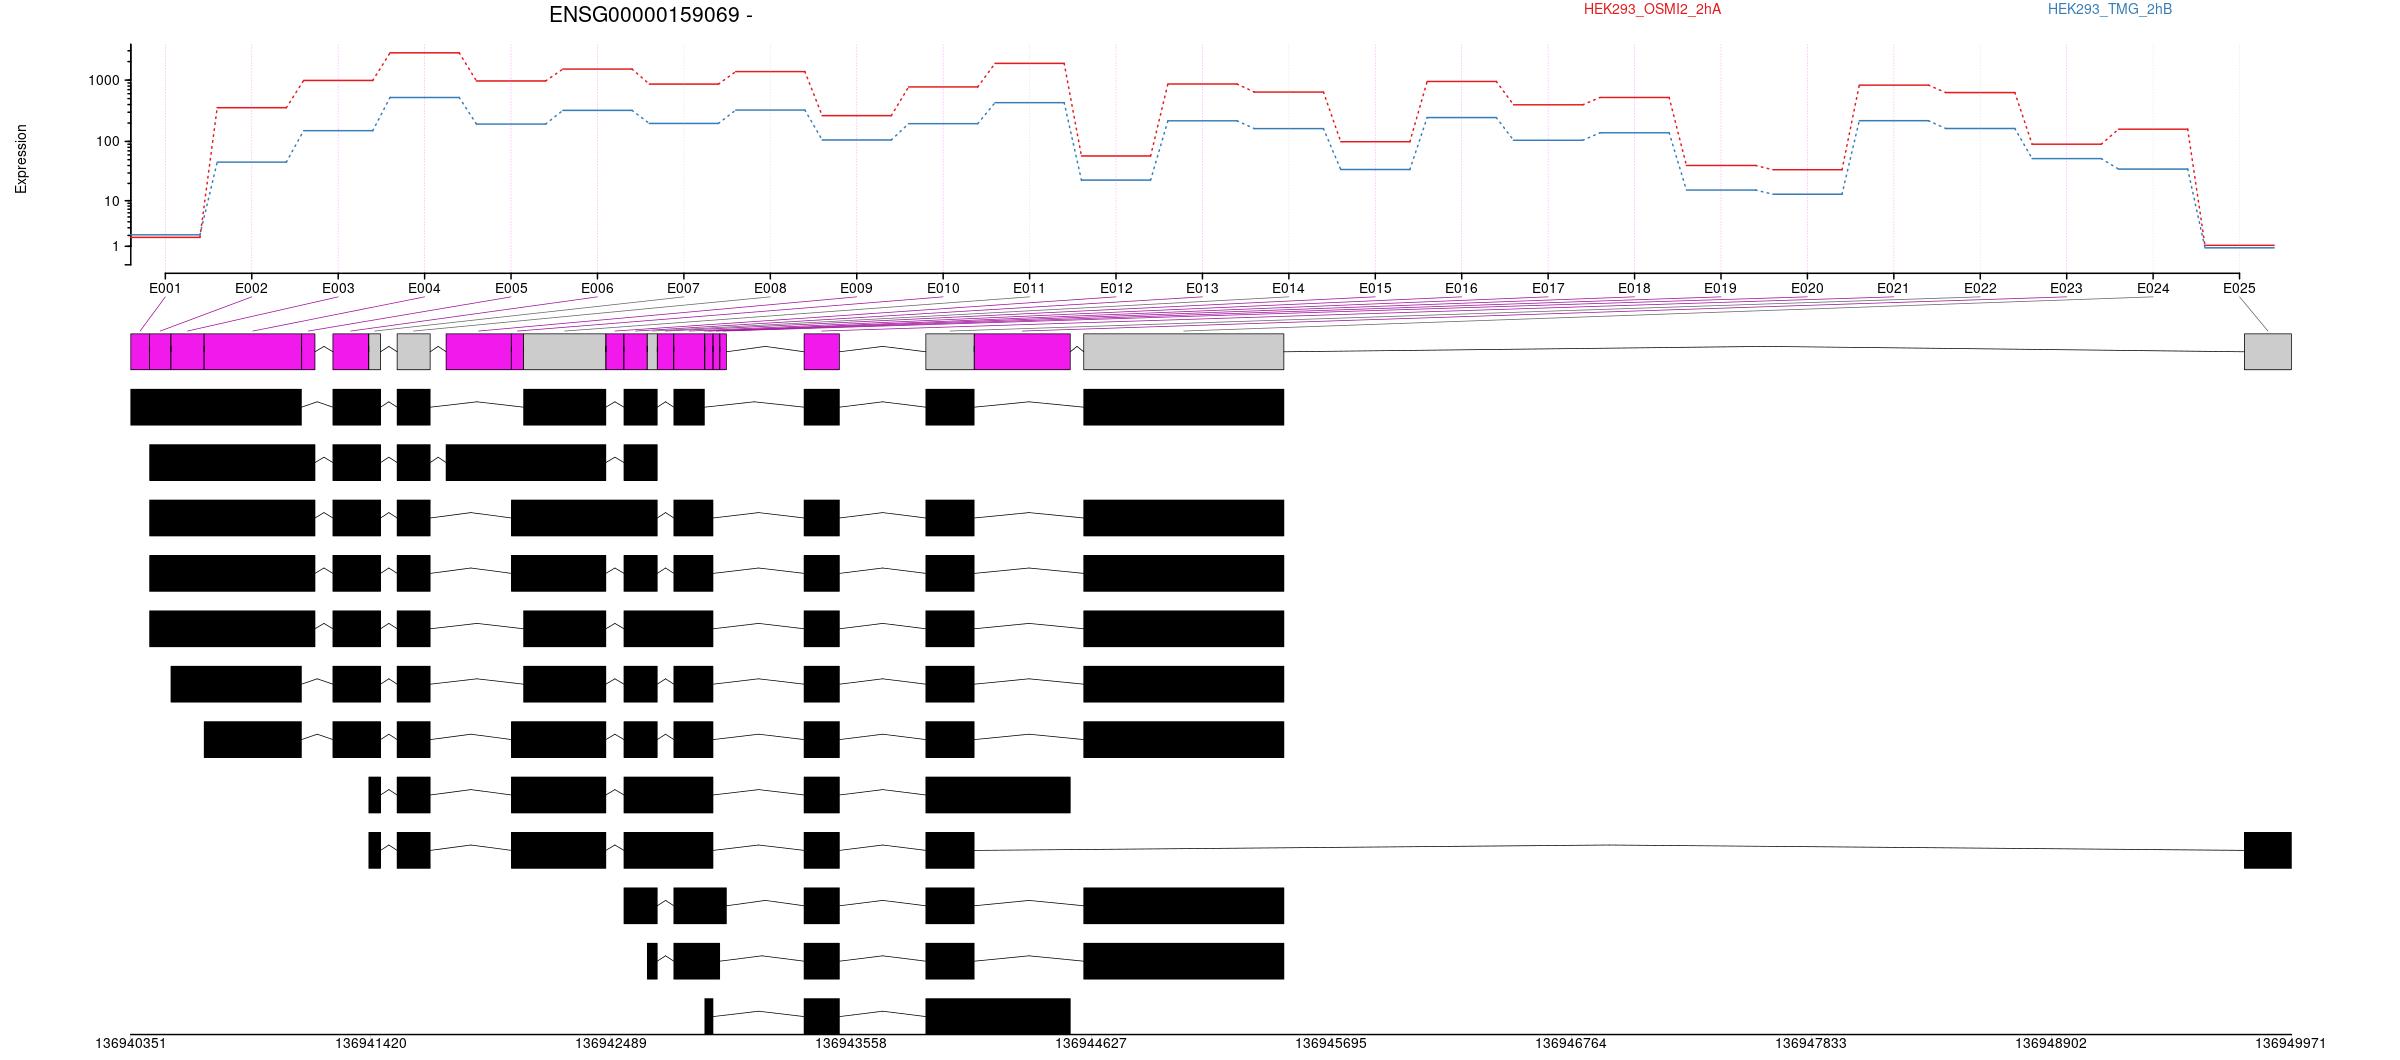Click the 1000 y-axis tick label

pos(104,81)
